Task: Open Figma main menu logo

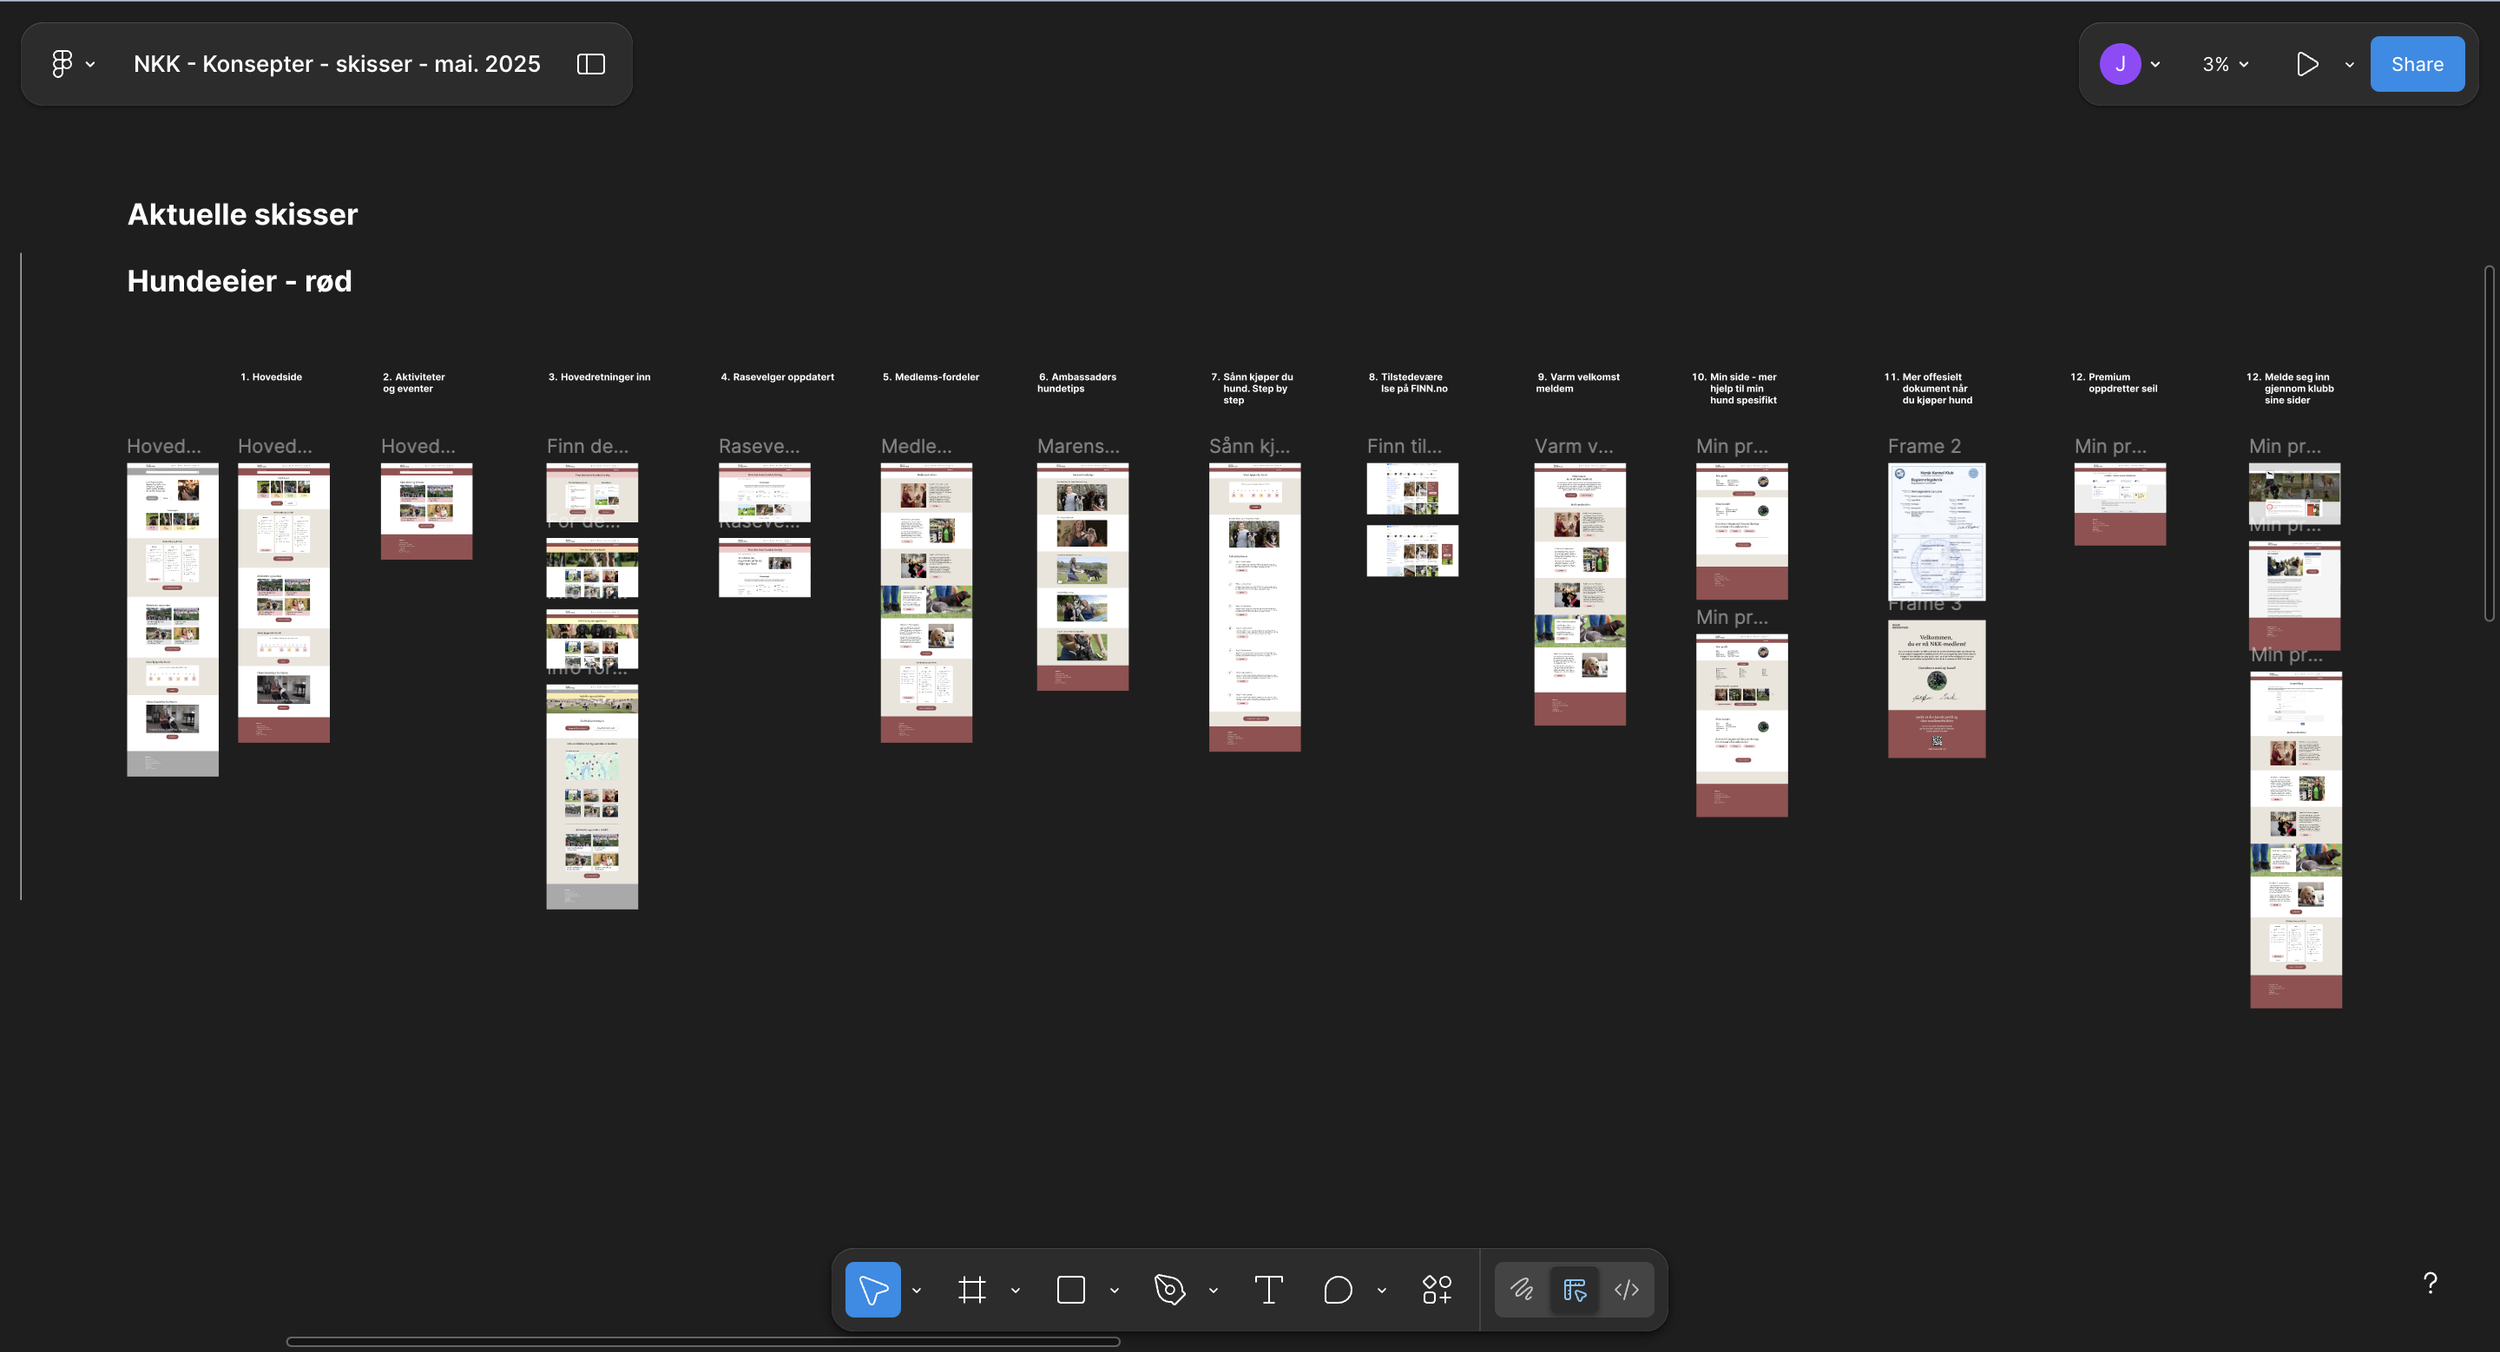Action: pyautogui.click(x=62, y=64)
